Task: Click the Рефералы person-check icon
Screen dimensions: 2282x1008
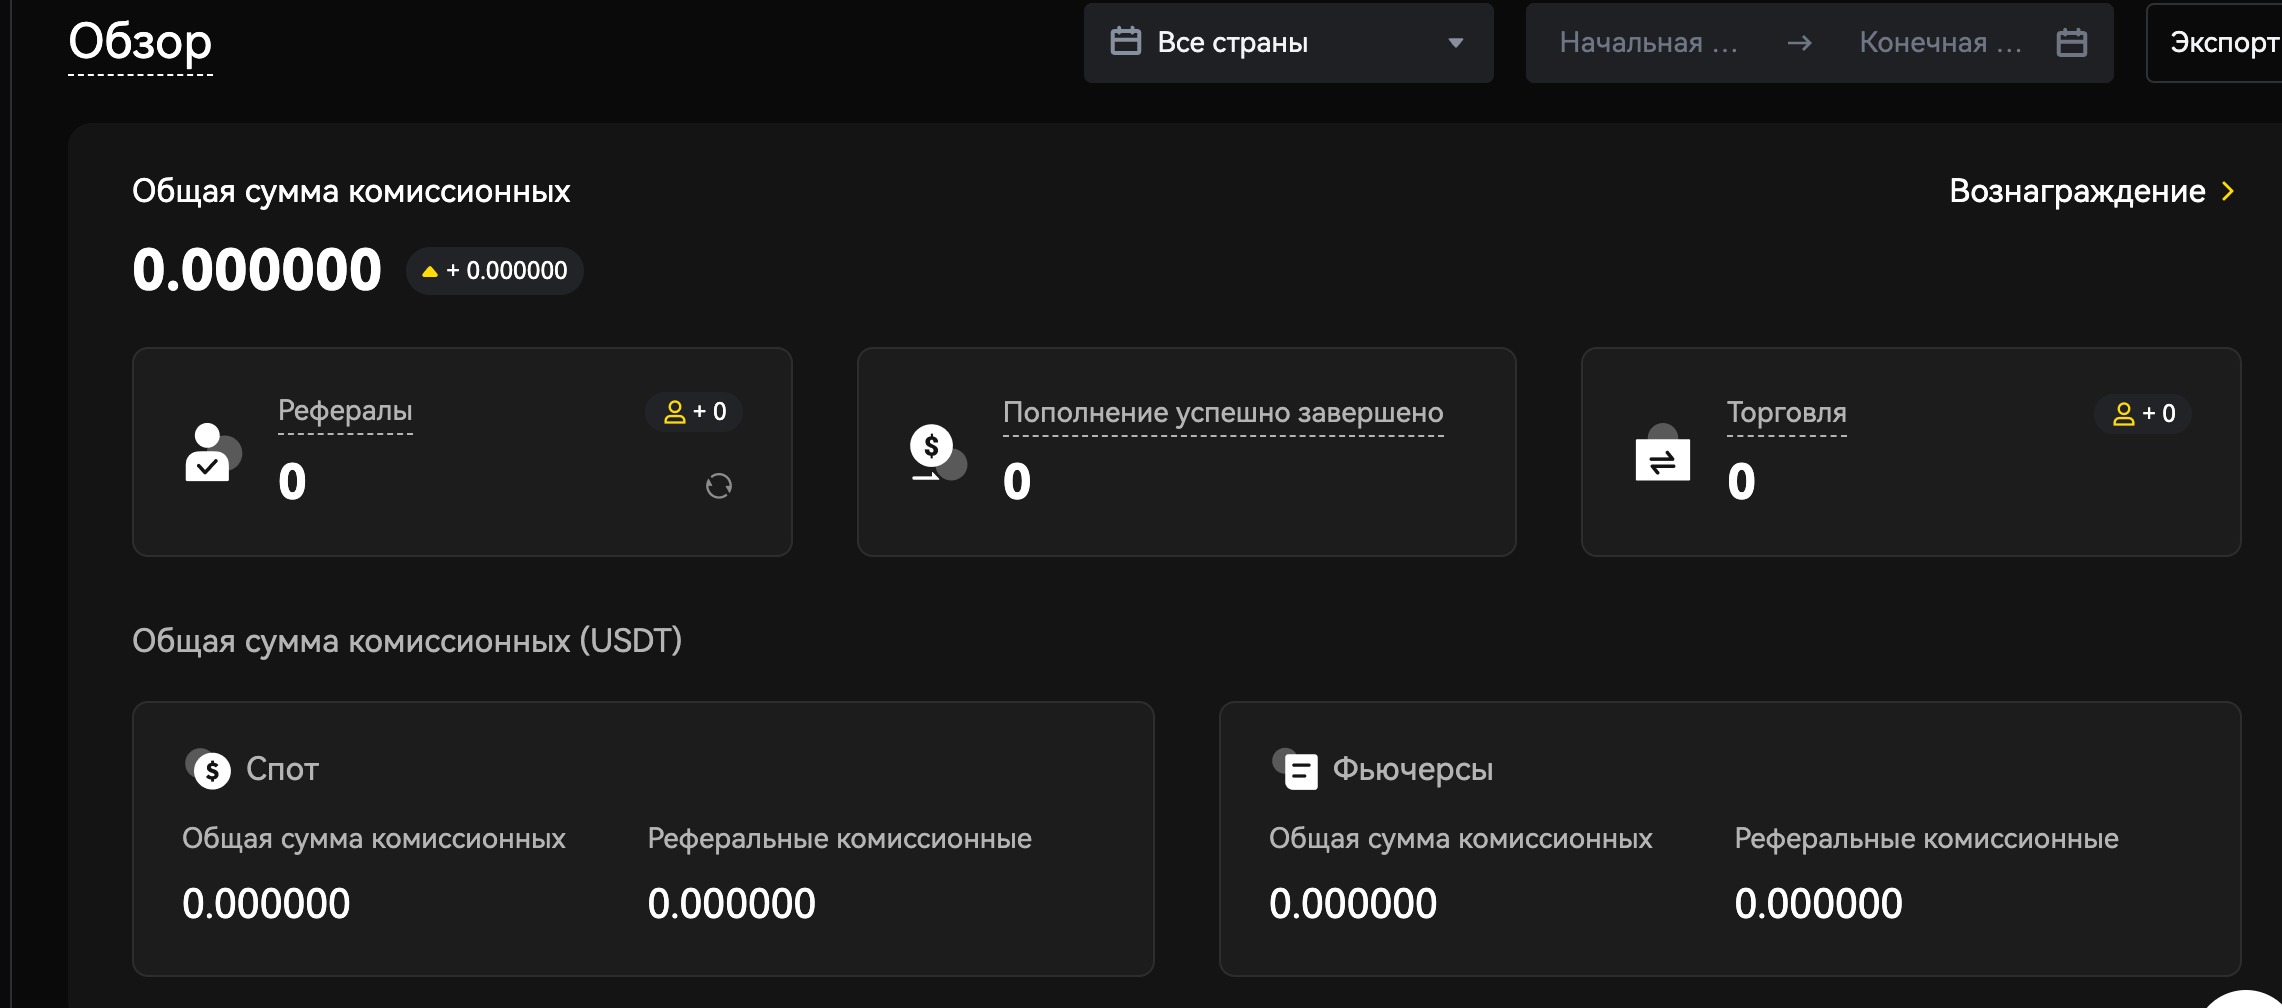Action: tap(211, 453)
